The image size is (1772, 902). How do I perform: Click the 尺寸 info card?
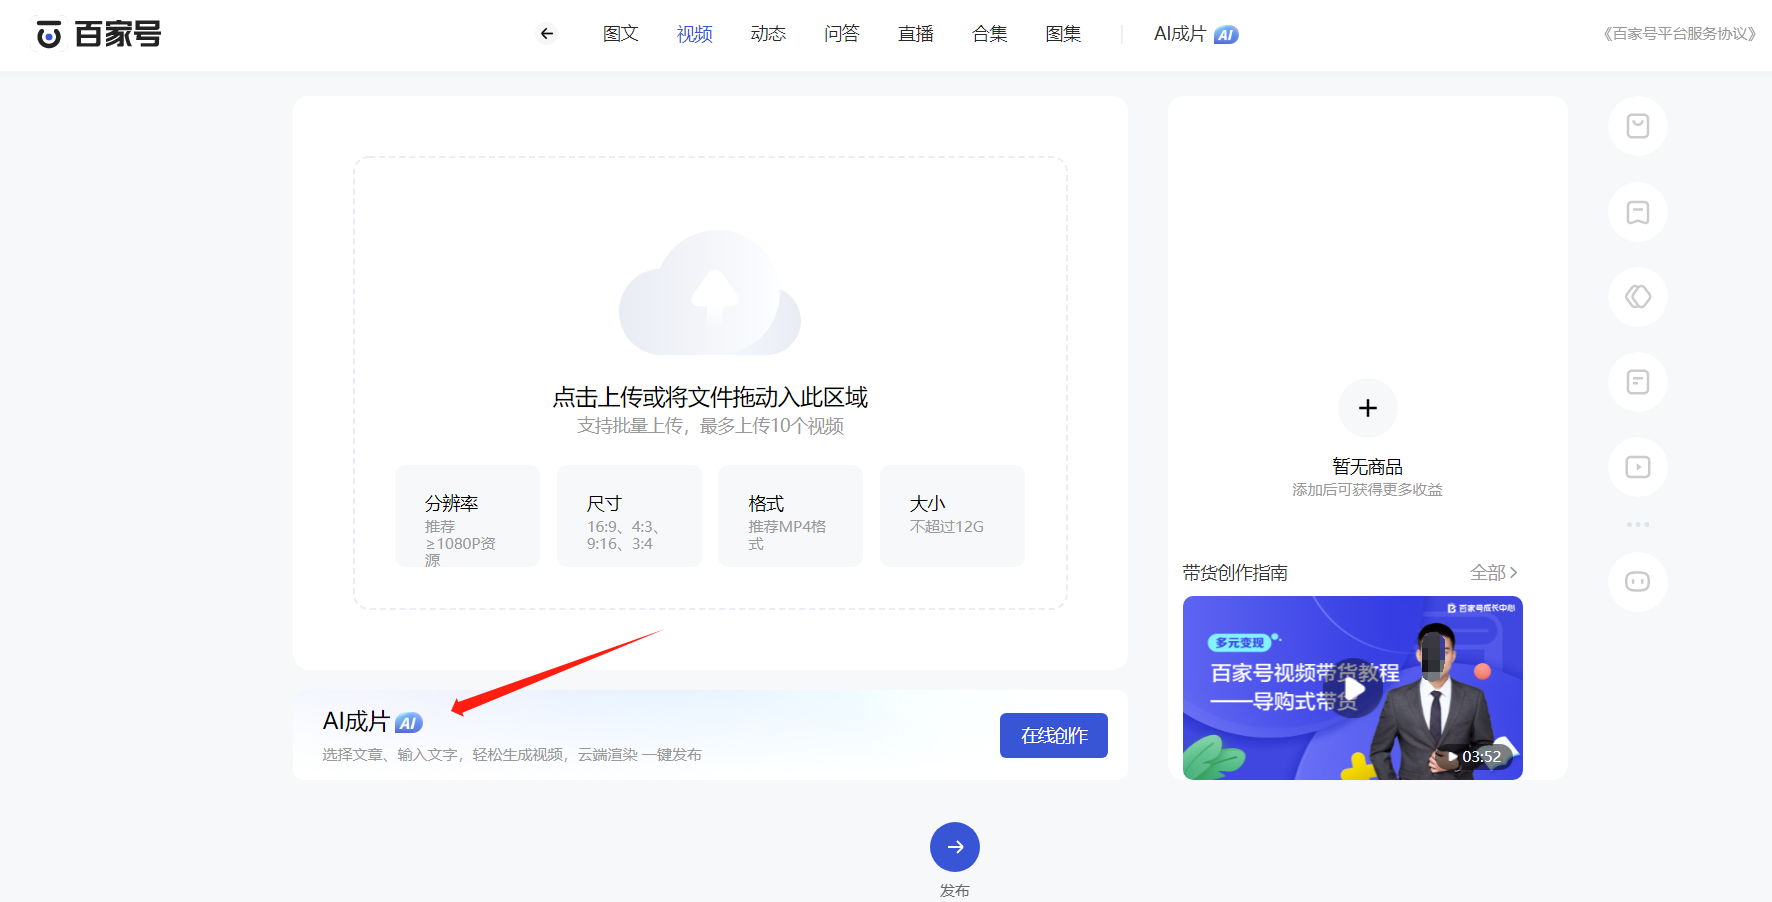click(x=629, y=516)
